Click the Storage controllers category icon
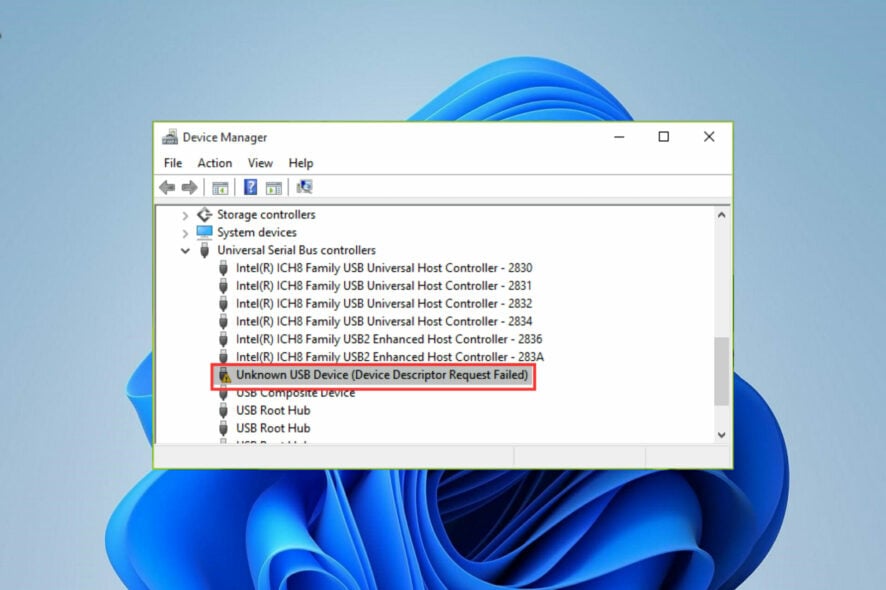The image size is (886, 590). point(204,214)
